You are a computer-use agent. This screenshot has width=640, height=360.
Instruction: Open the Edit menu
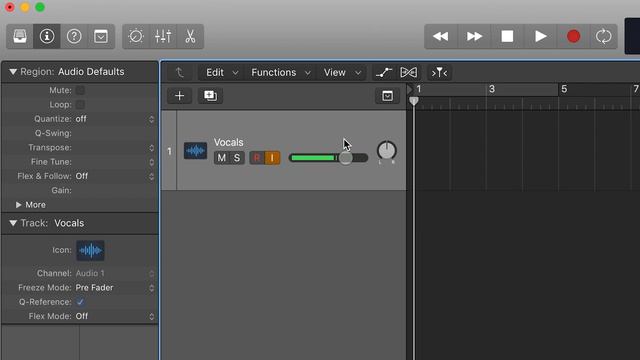coord(221,73)
